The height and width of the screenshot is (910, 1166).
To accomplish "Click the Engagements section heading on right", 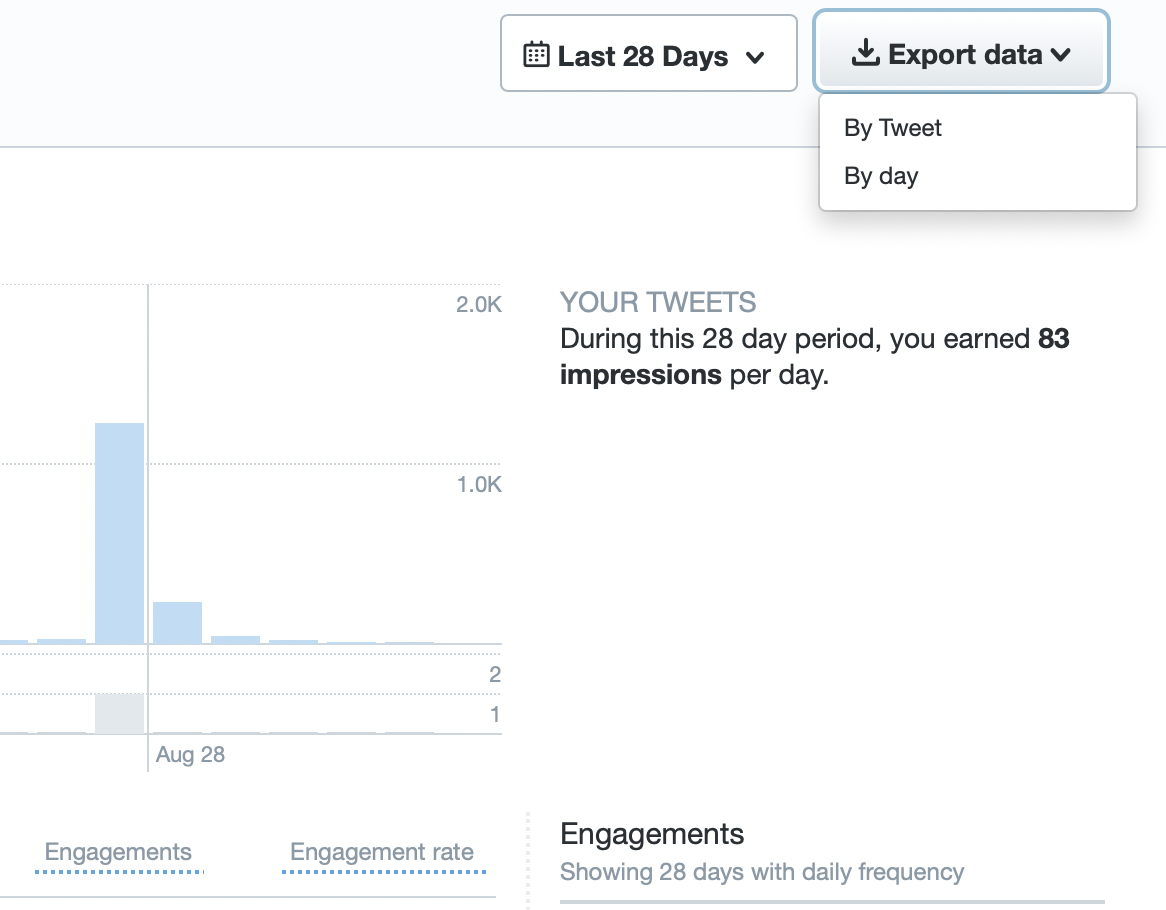I will pos(652,834).
